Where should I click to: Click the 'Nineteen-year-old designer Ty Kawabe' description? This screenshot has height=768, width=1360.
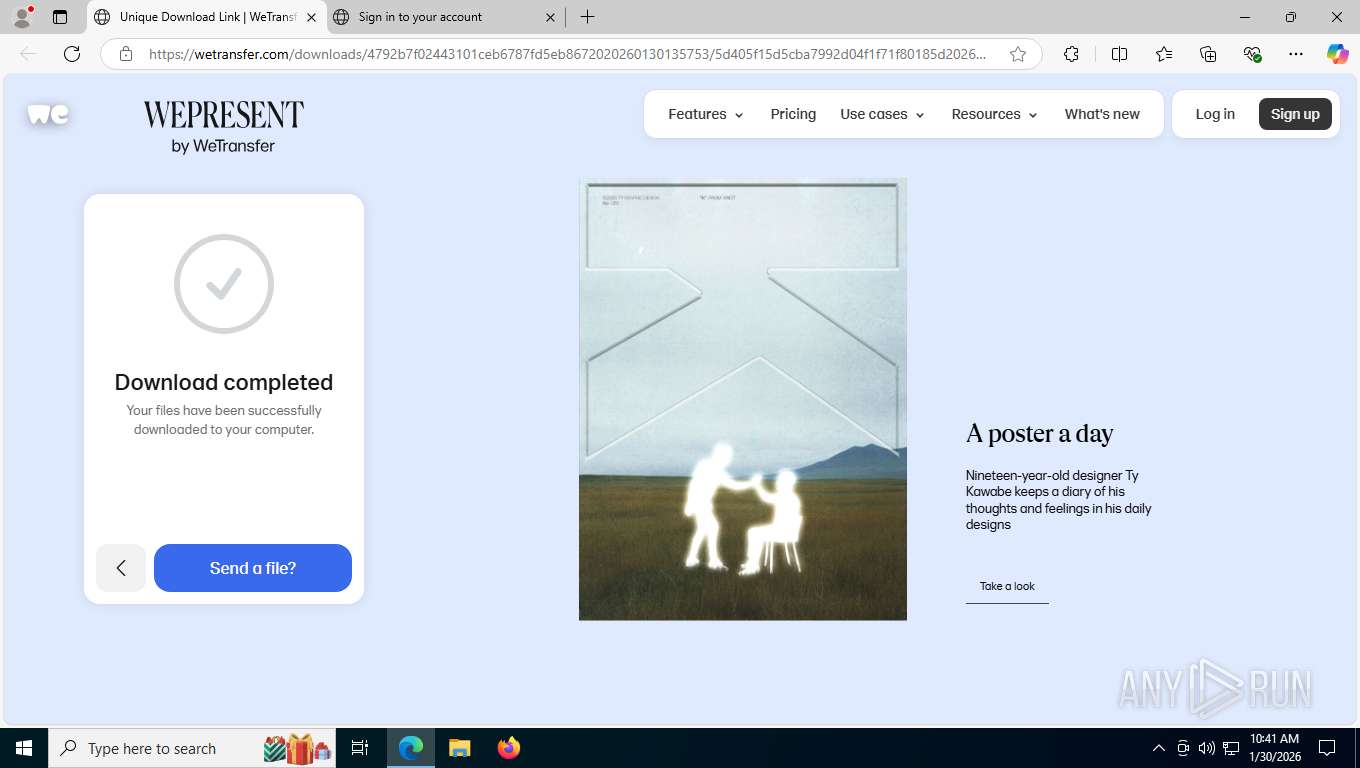pos(1058,500)
